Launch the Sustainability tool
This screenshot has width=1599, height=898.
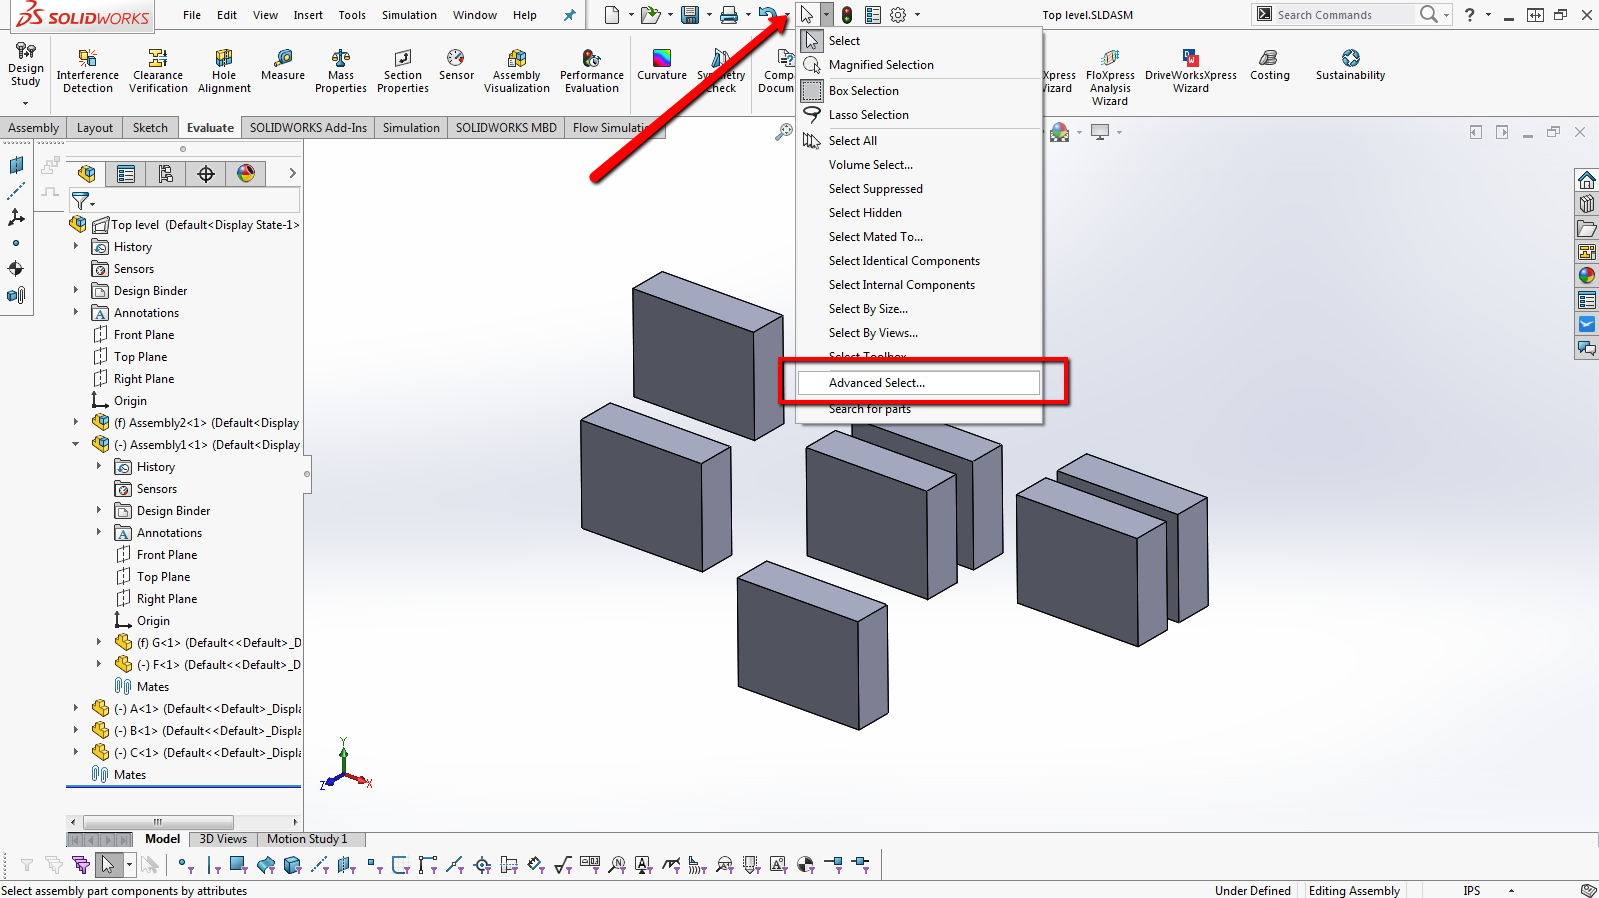tap(1350, 65)
